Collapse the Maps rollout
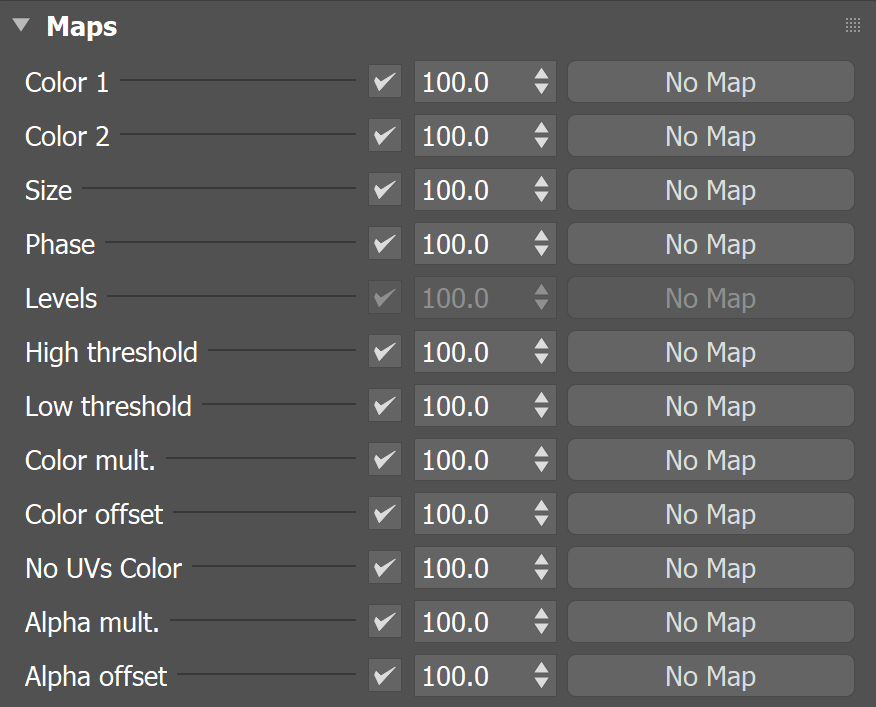The width and height of the screenshot is (876, 707). click(20, 25)
